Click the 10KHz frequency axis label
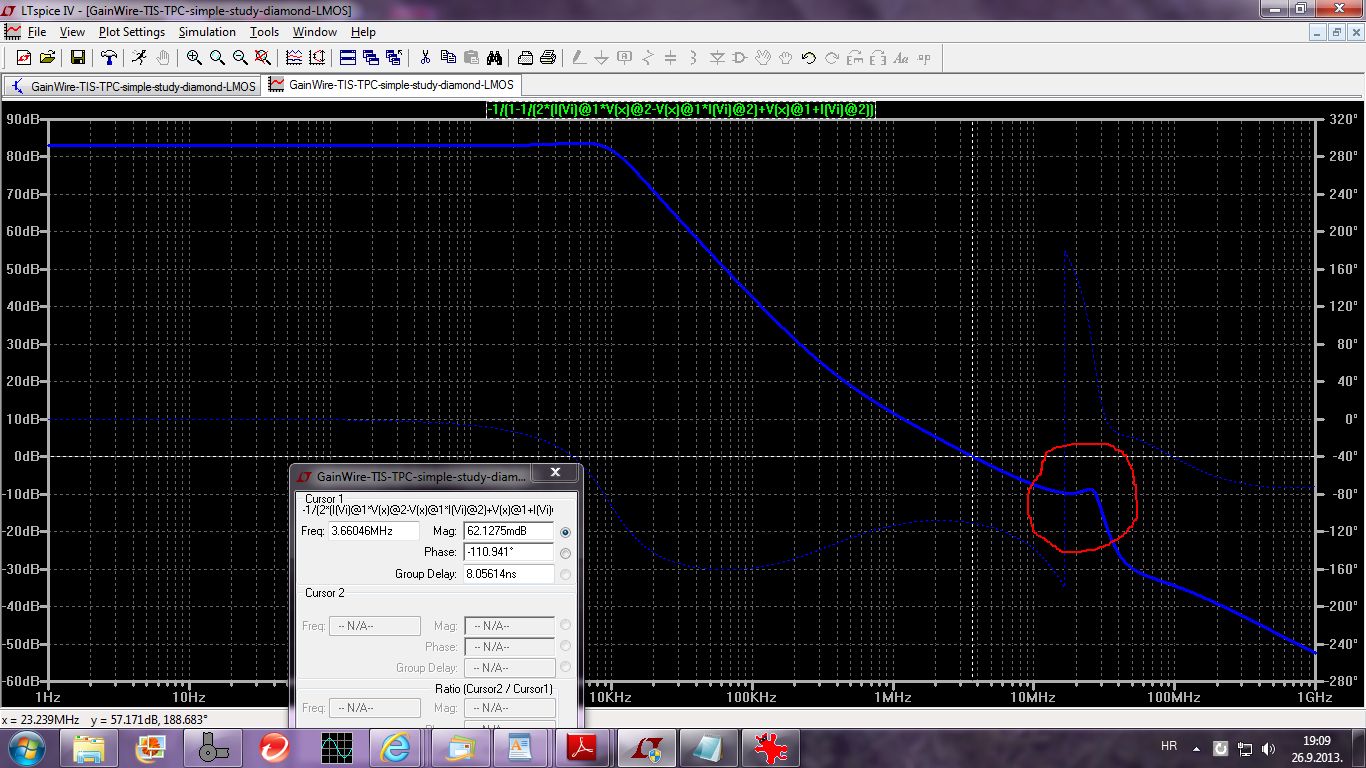This screenshot has width=1366, height=768. (x=609, y=696)
